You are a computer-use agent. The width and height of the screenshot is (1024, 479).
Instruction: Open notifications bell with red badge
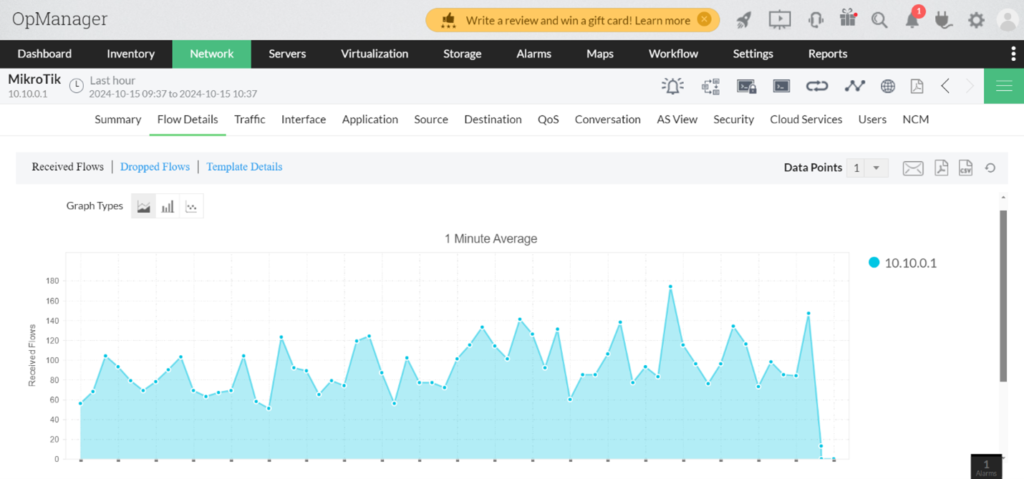point(912,19)
